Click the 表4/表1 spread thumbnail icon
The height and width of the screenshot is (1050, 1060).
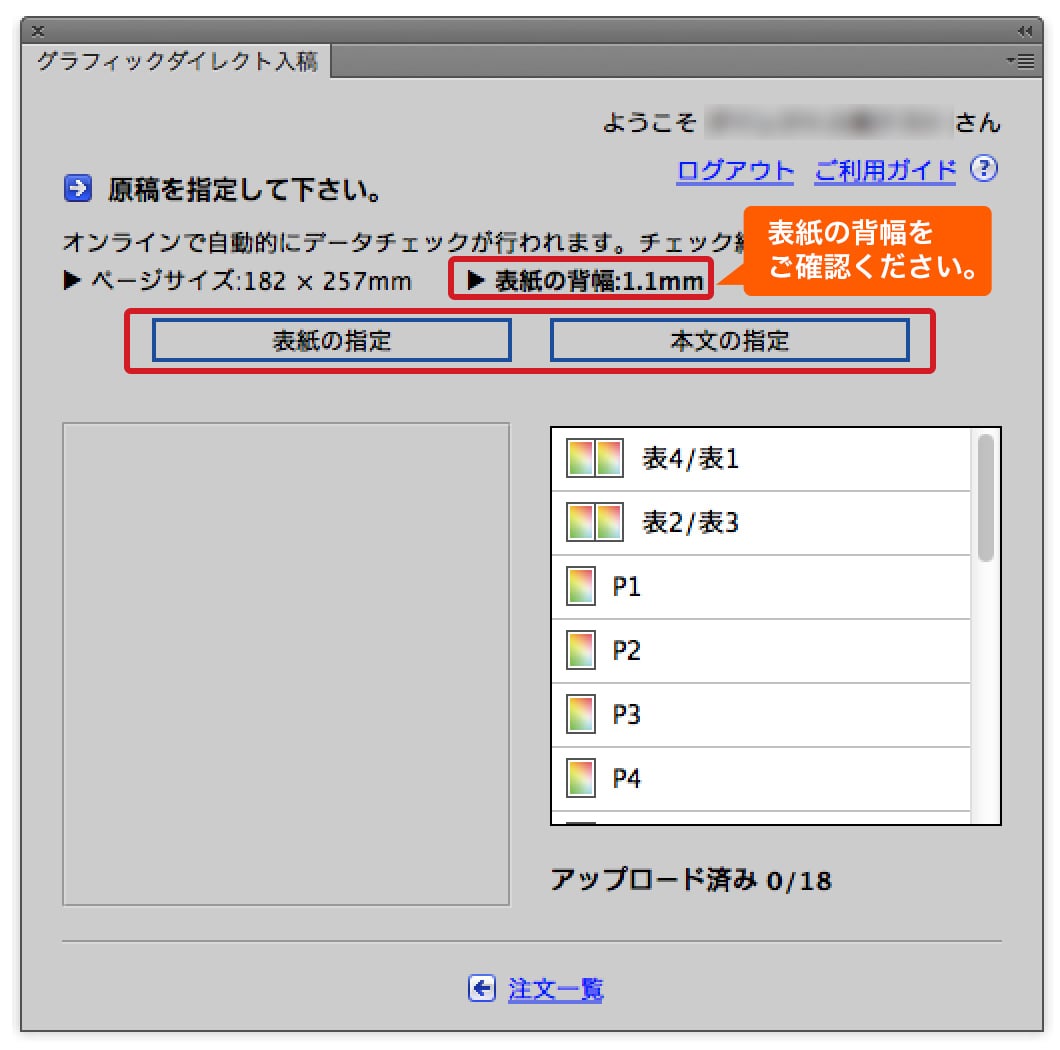595,459
